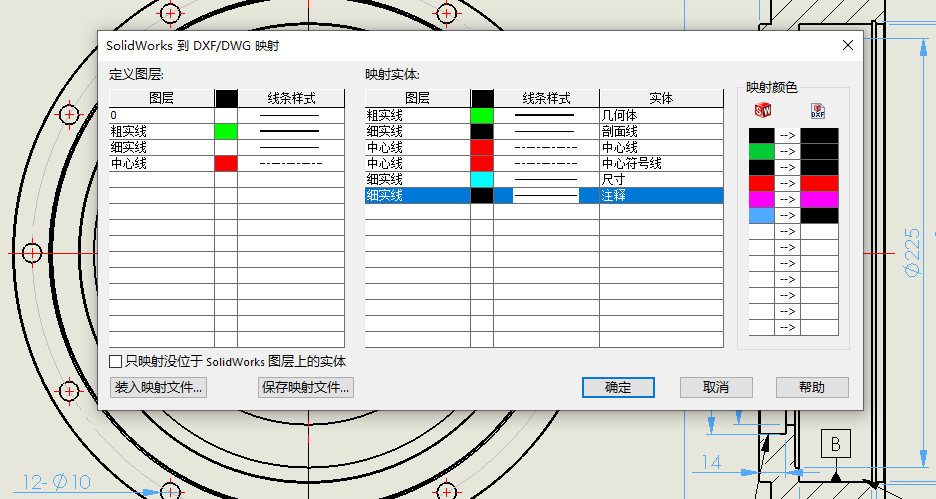Confirm the mapping with the 确定 button
The image size is (936, 499).
click(x=618, y=387)
